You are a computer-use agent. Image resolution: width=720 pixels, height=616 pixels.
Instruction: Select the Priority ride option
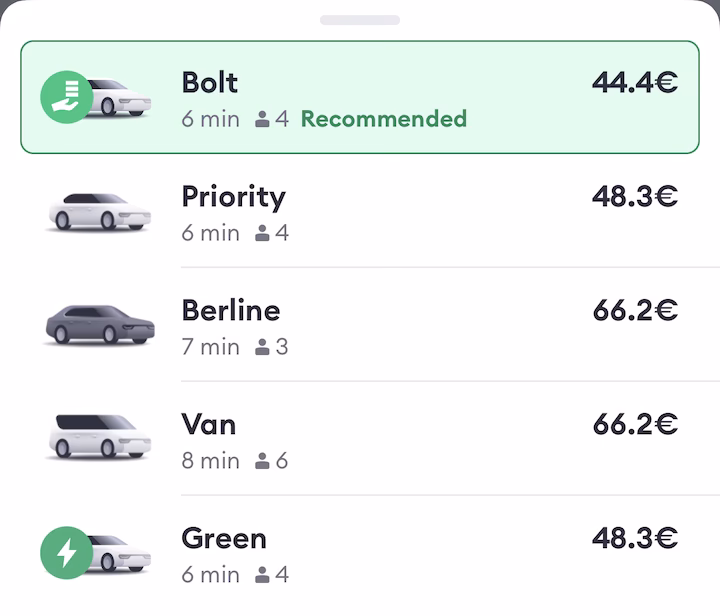360,212
